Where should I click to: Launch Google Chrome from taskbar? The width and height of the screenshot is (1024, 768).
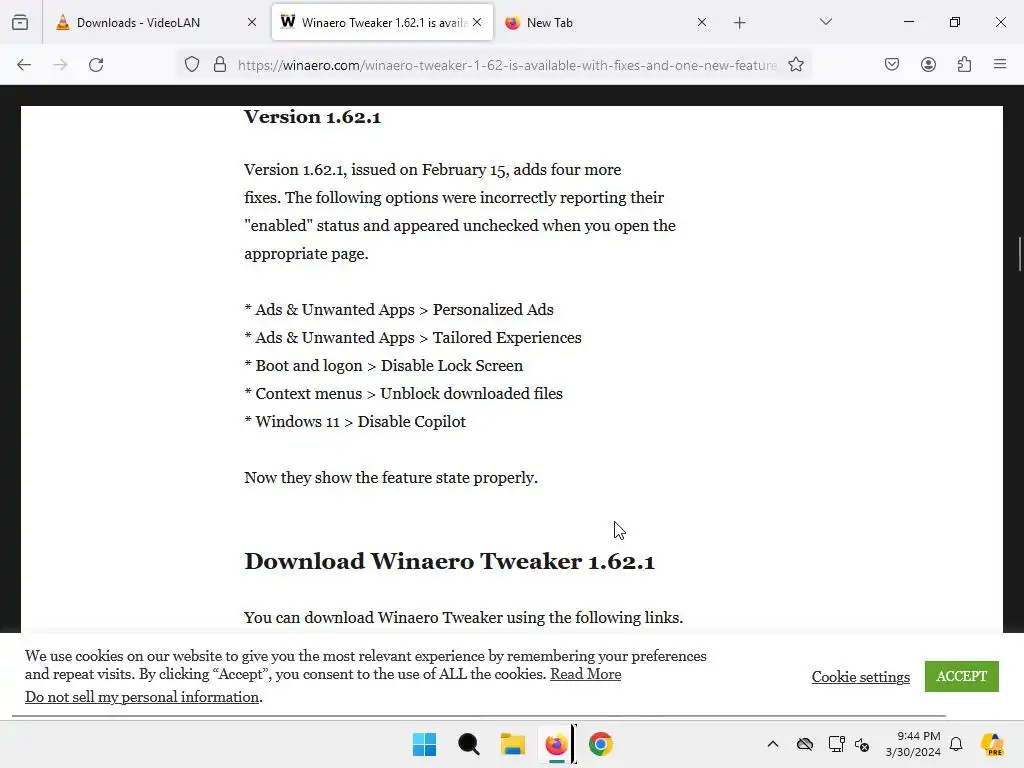click(601, 744)
